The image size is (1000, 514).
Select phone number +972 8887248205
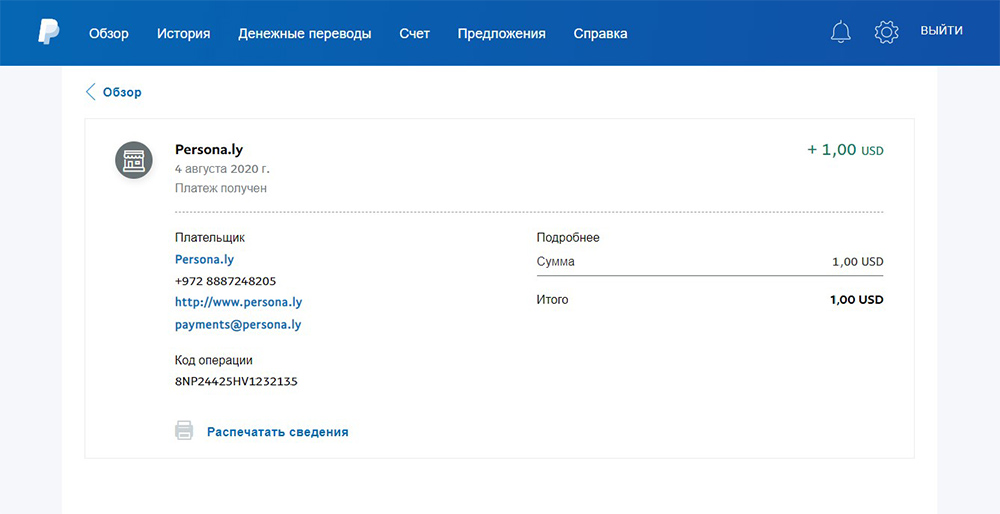pyautogui.click(x=225, y=281)
